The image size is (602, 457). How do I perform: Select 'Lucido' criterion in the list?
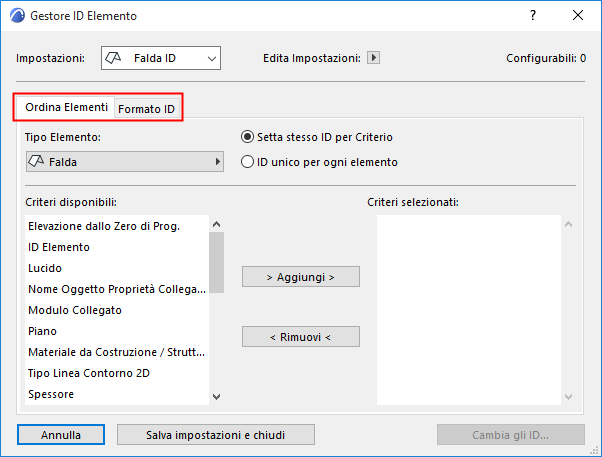click(x=45, y=268)
